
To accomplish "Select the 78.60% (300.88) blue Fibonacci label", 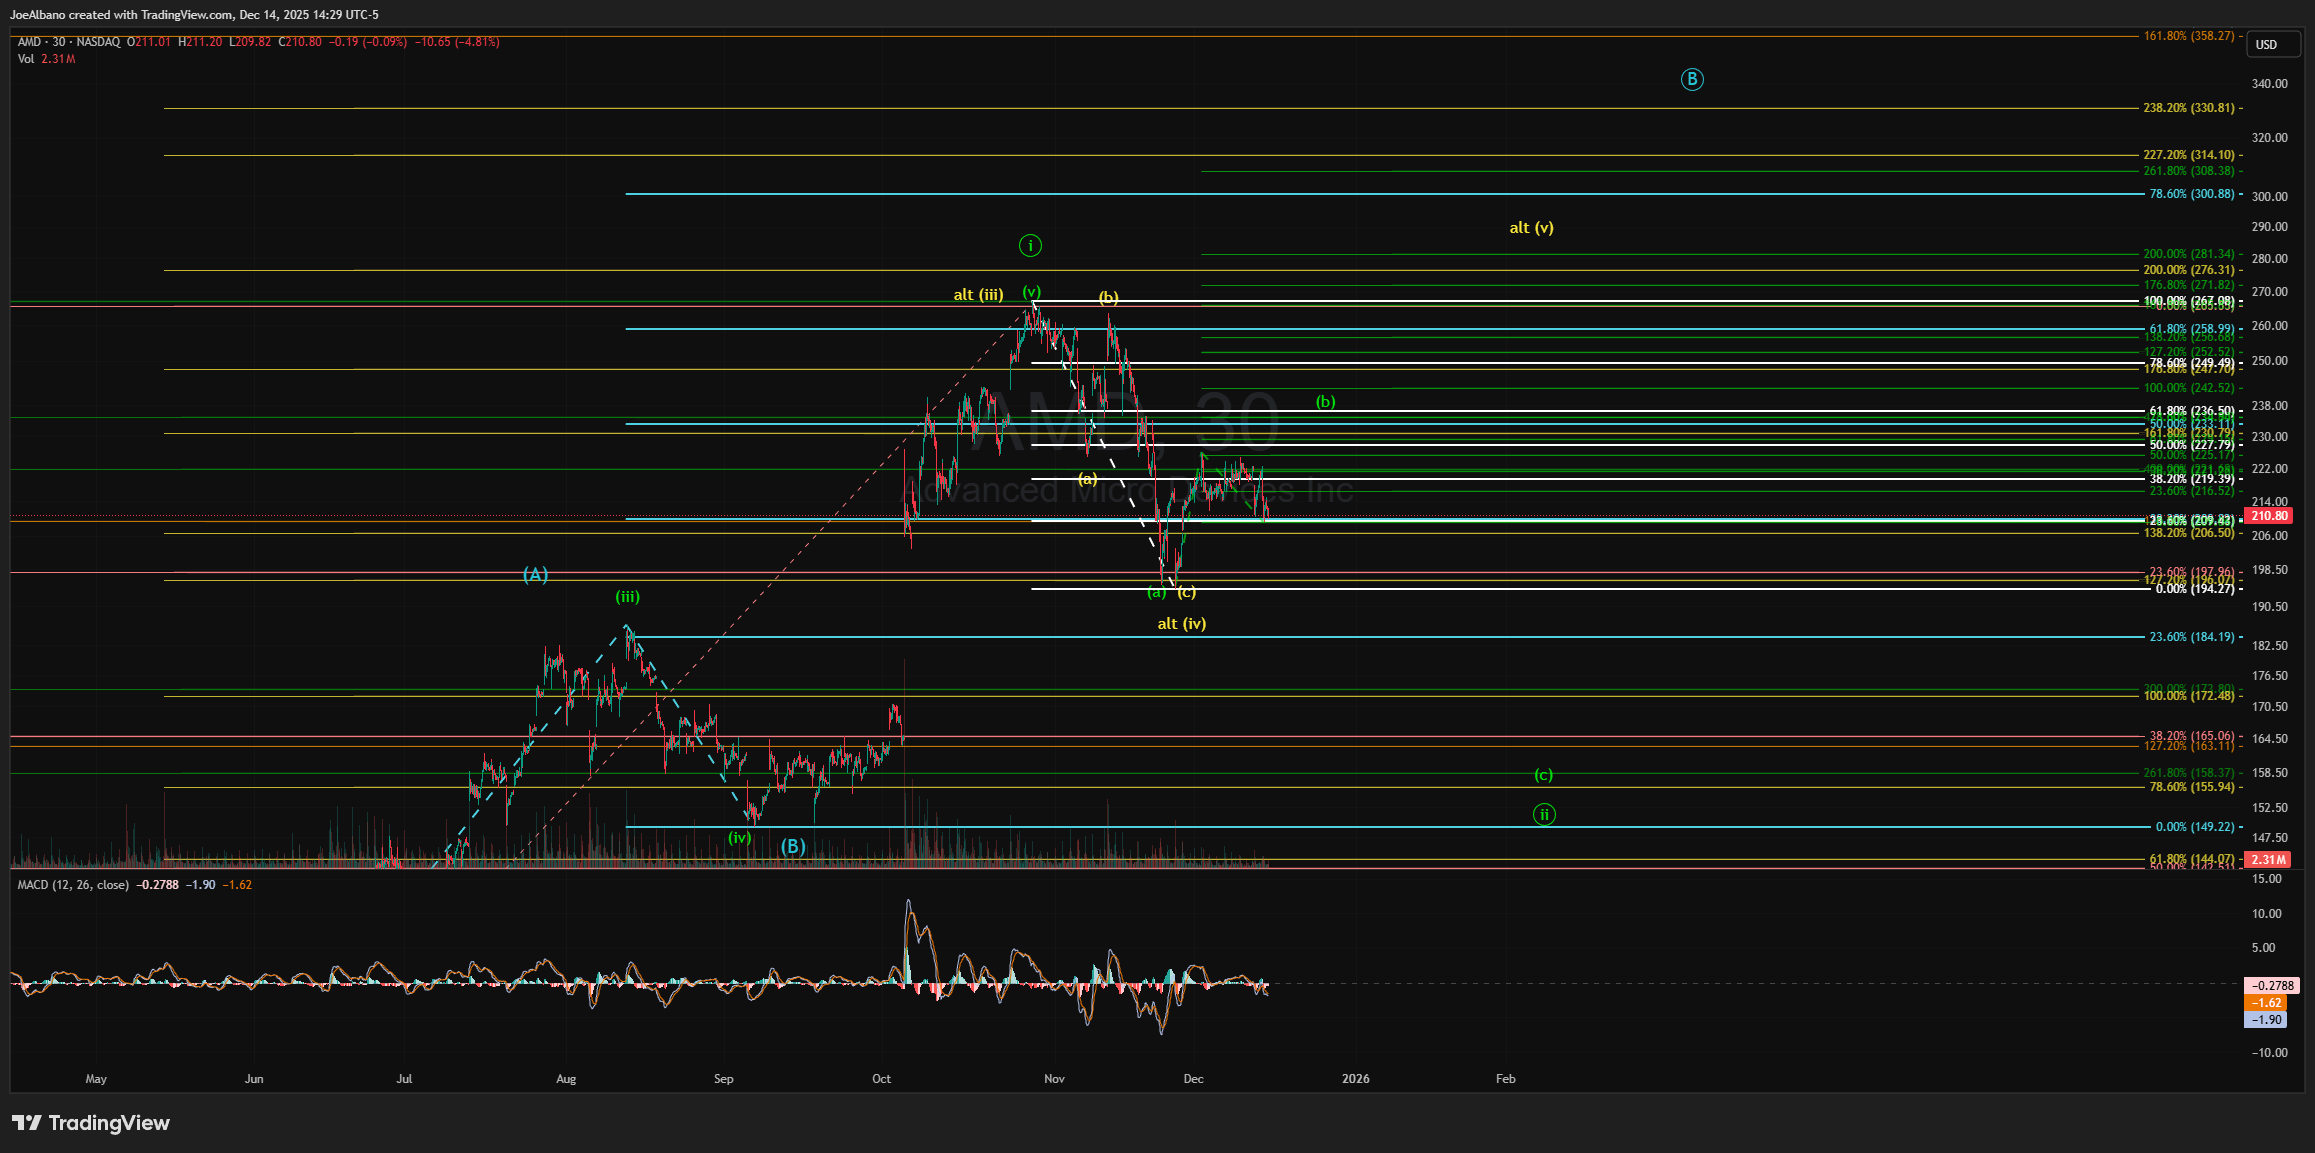I will (x=2191, y=194).
